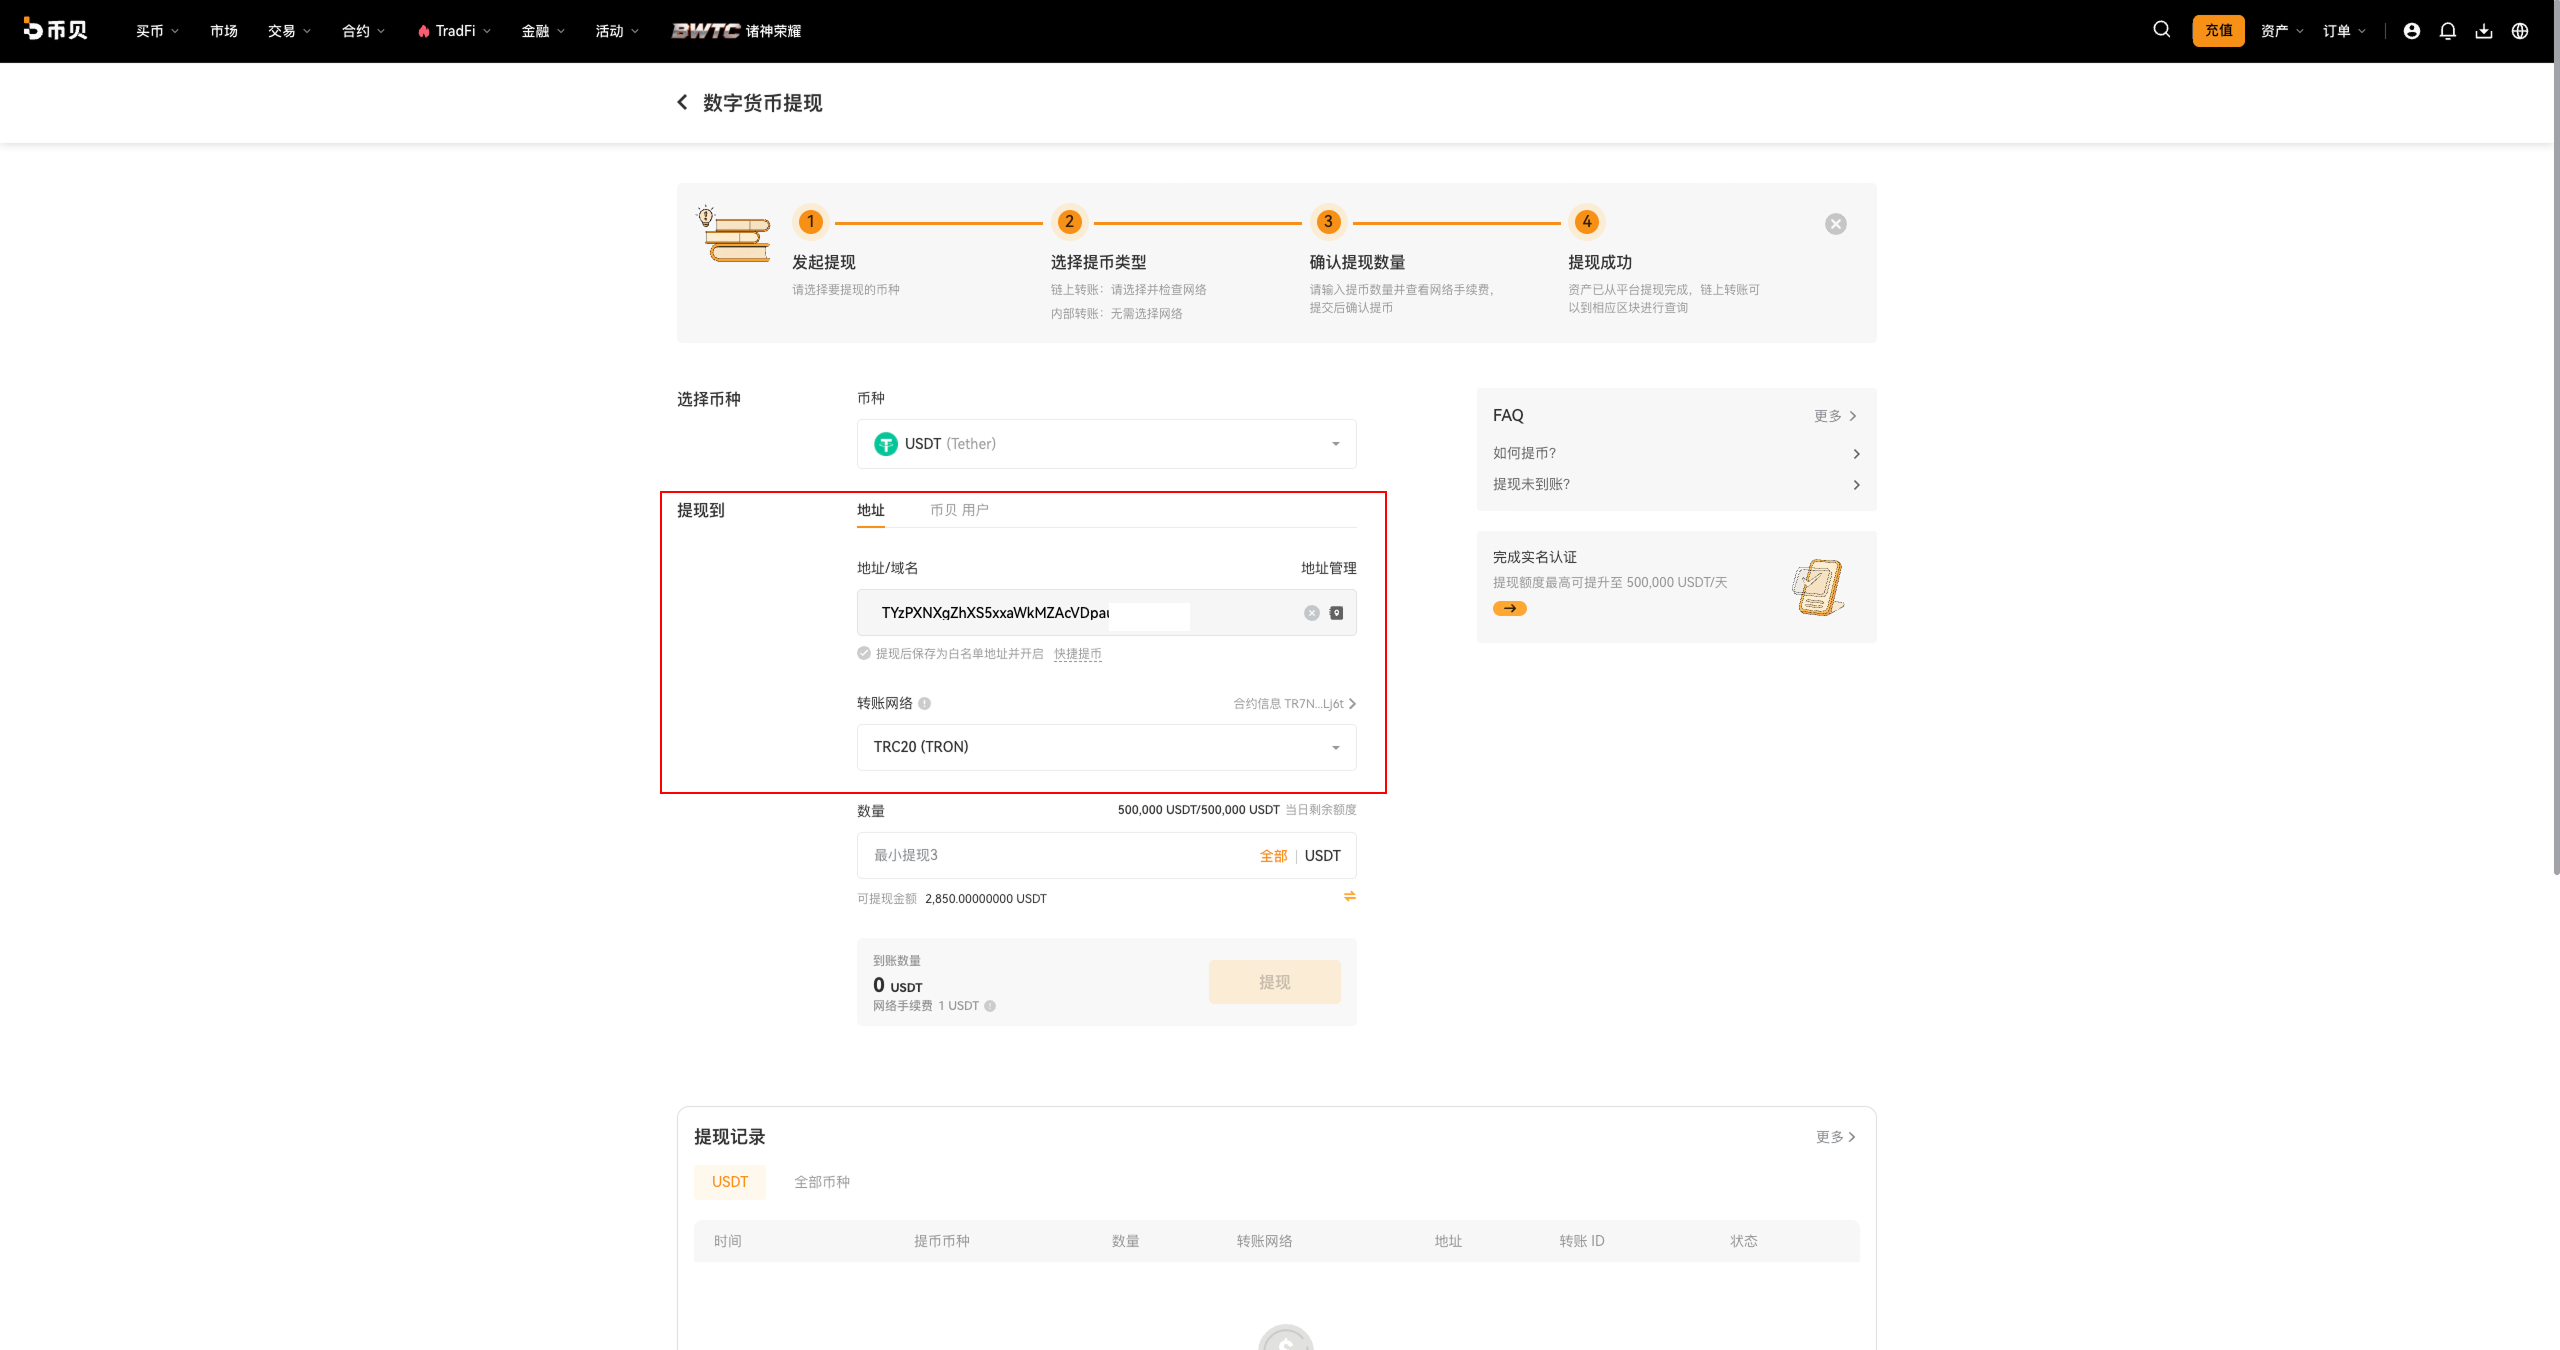This screenshot has height=1350, width=2560.
Task: Click step 4 circle 提现成功
Action: pos(1586,222)
